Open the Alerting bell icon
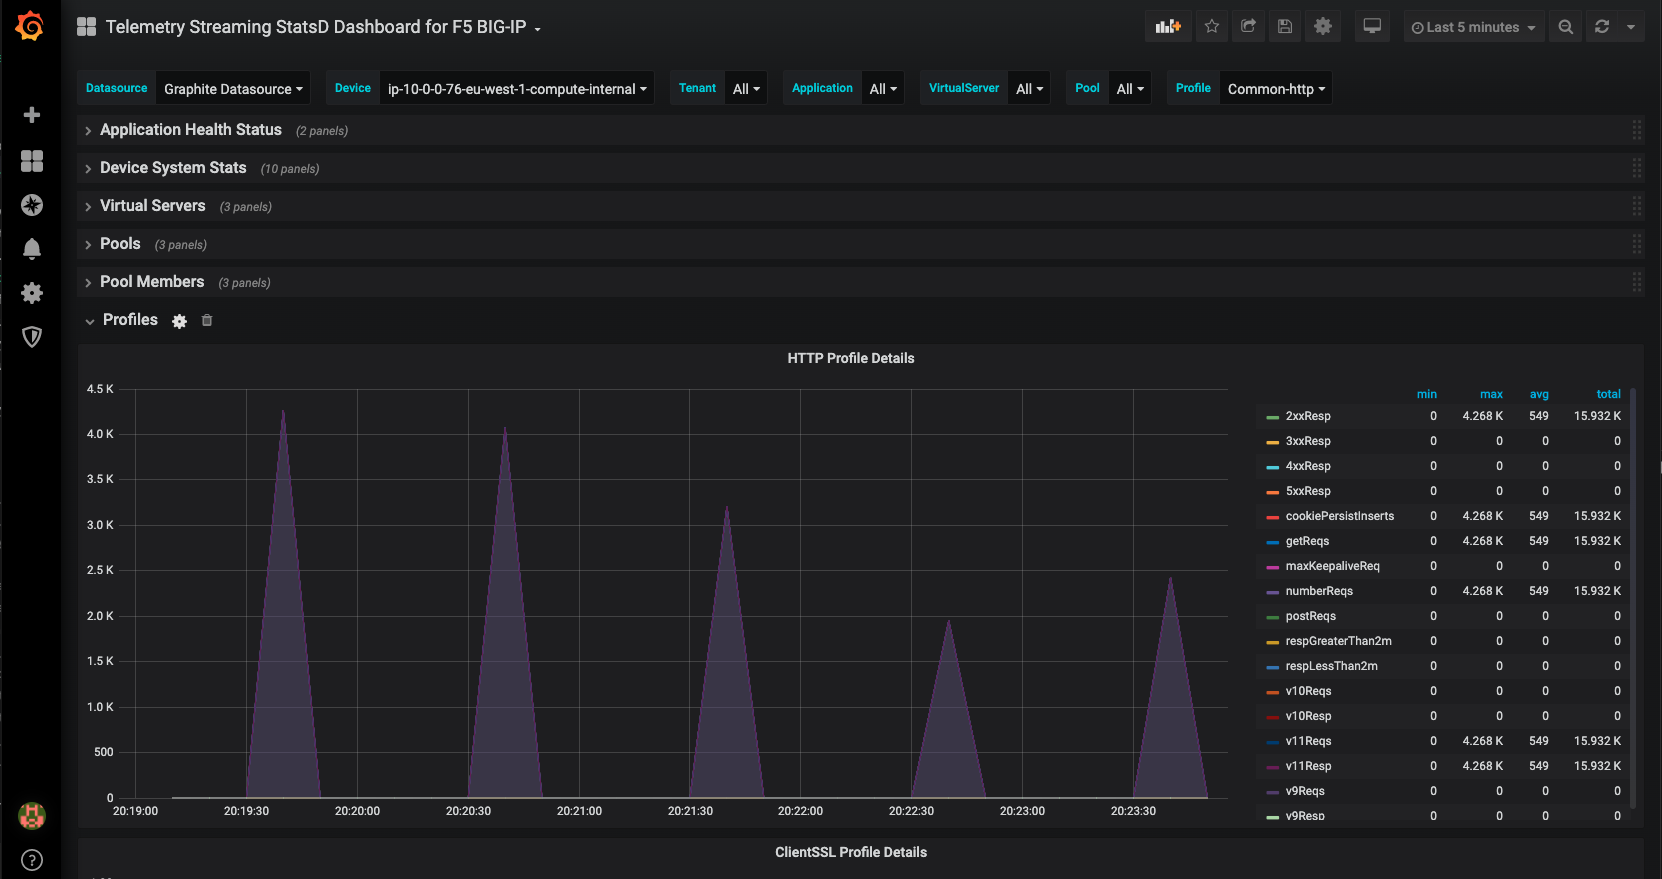 [32, 248]
